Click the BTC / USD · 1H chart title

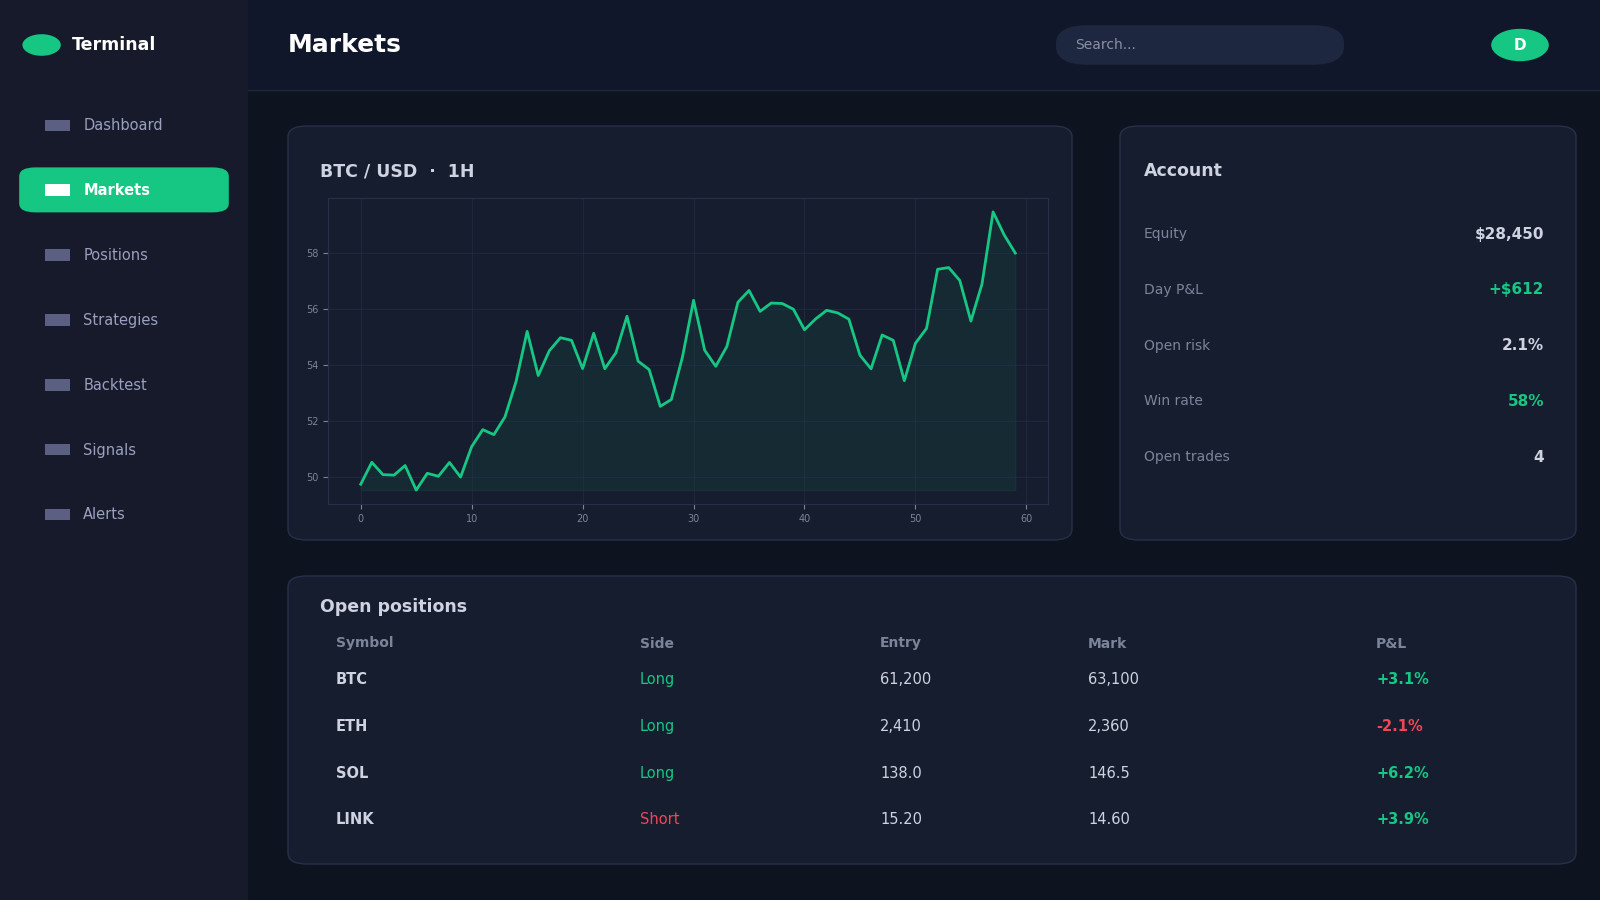pyautogui.click(x=397, y=172)
